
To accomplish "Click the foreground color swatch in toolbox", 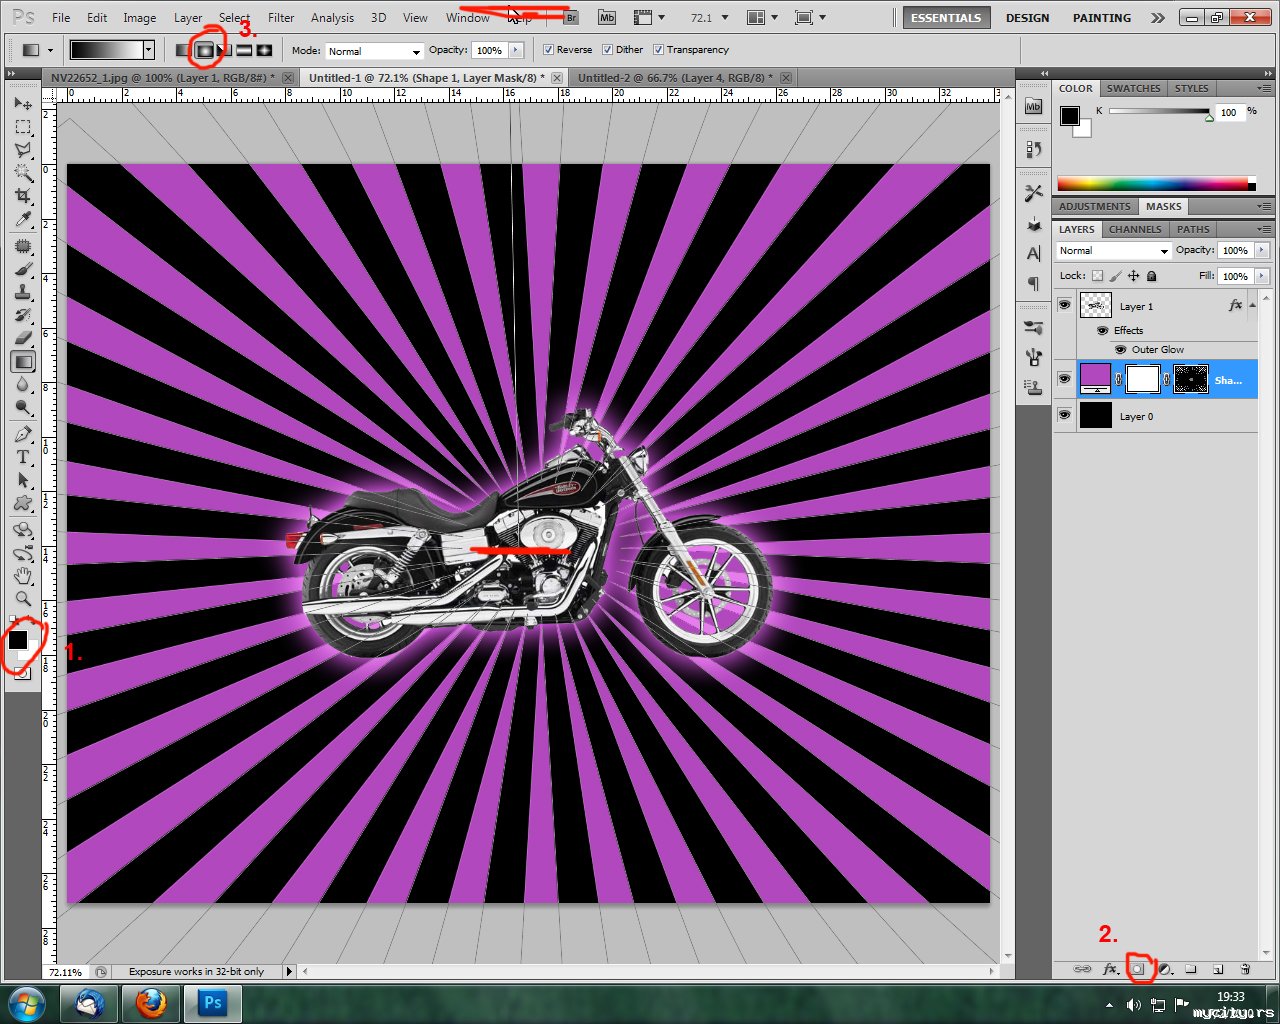I will pyautogui.click(x=18, y=640).
